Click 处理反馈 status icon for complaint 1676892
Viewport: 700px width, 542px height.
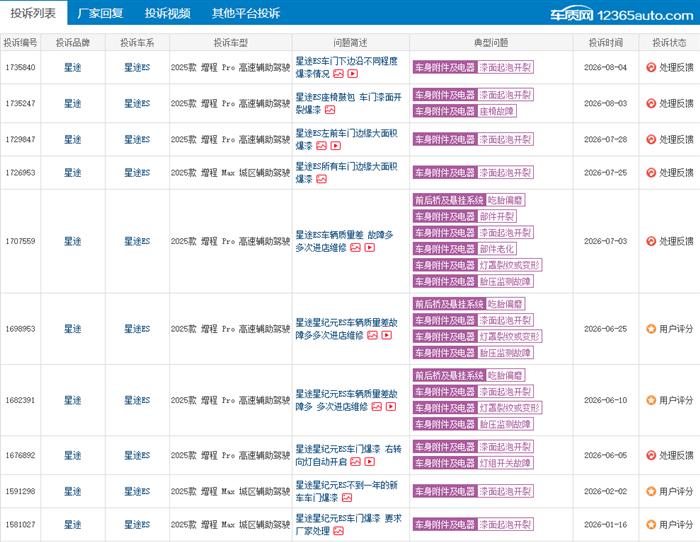pyautogui.click(x=651, y=455)
